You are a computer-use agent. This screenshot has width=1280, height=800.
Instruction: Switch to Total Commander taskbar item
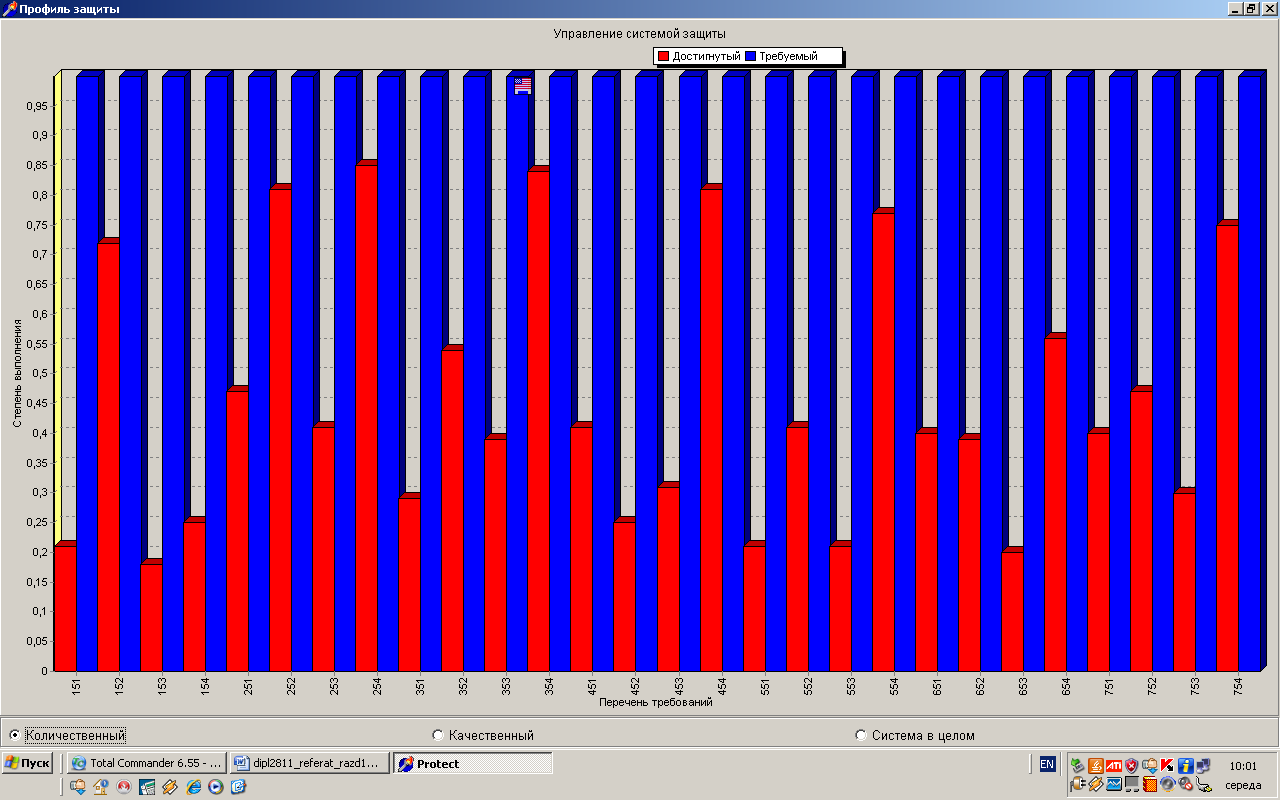click(146, 763)
